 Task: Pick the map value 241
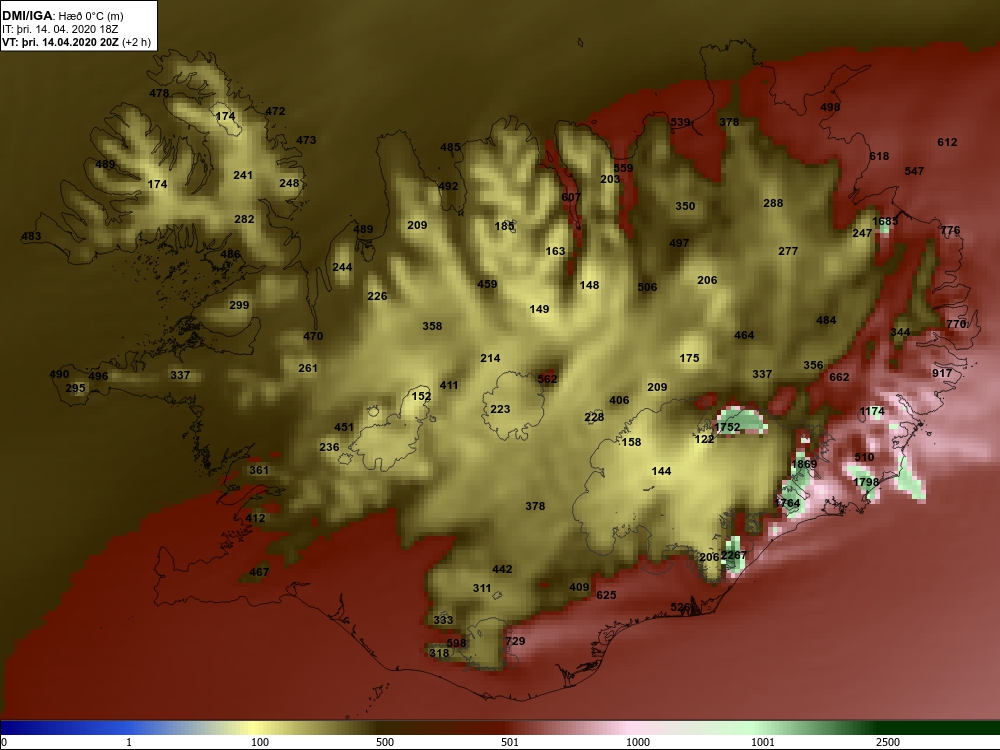point(243,175)
